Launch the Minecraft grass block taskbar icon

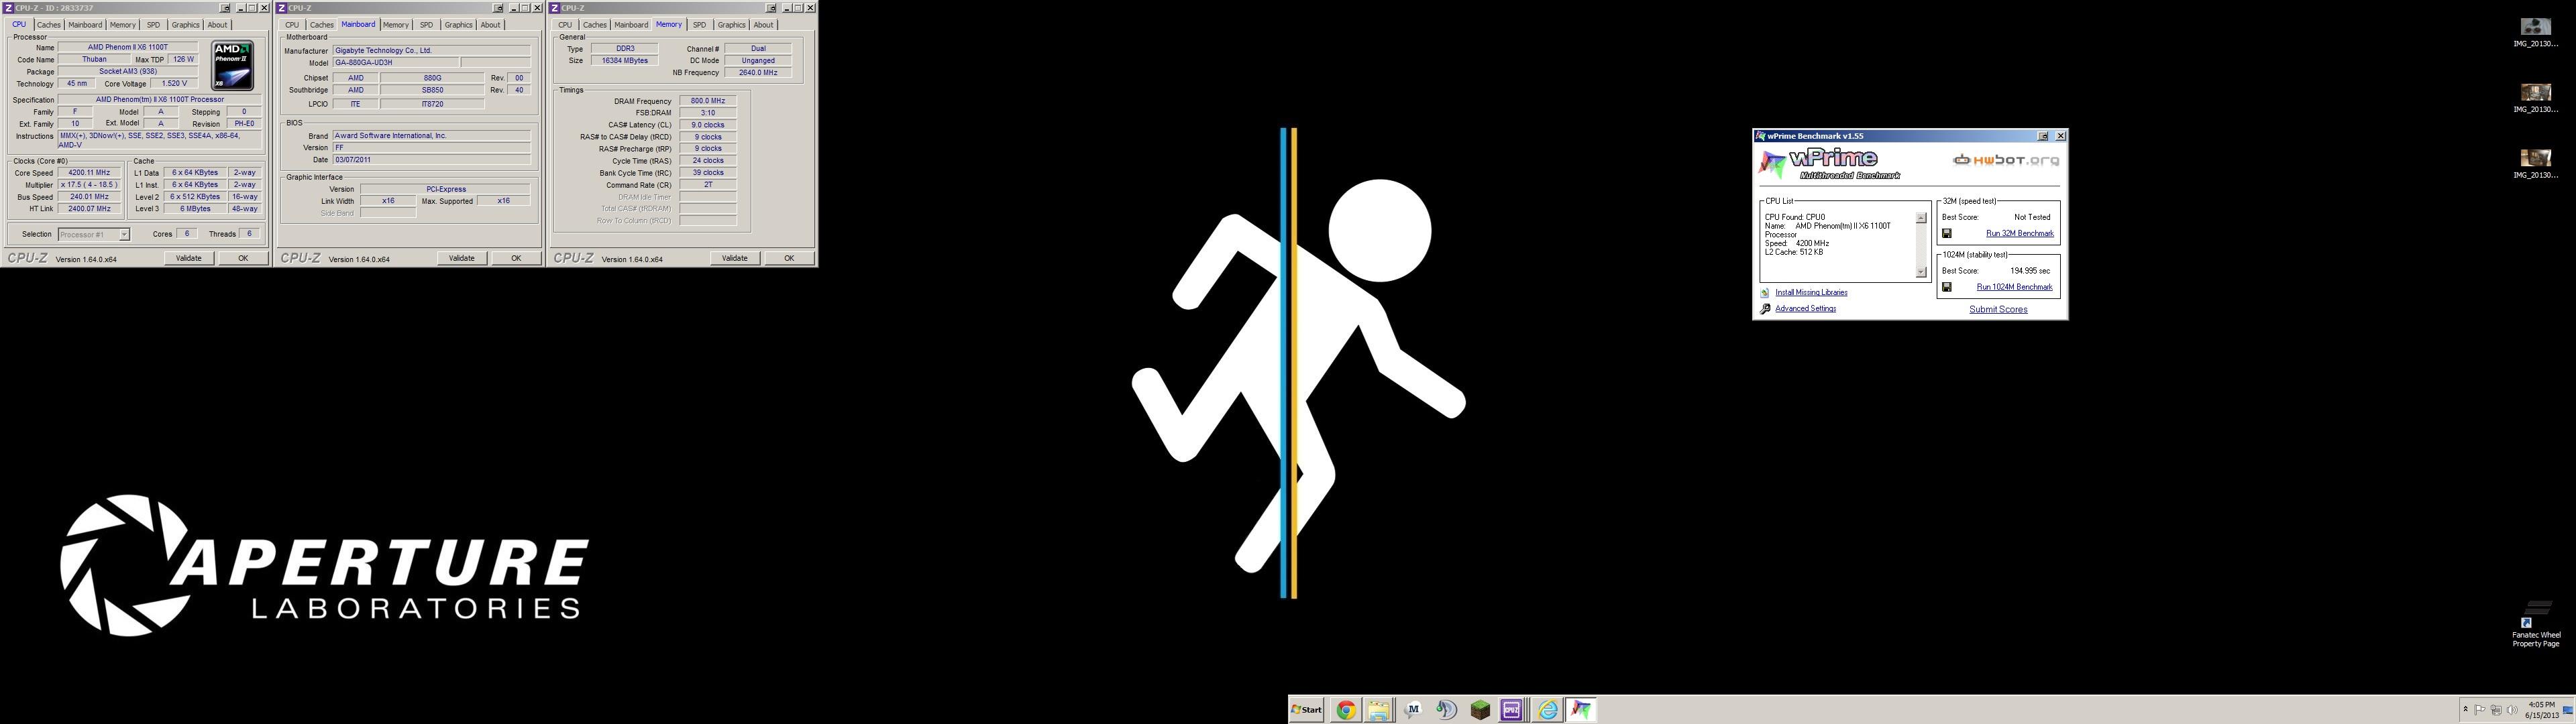(1480, 710)
